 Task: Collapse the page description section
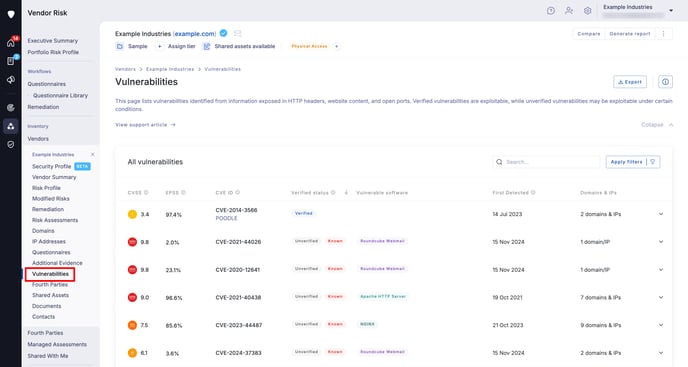coord(657,125)
